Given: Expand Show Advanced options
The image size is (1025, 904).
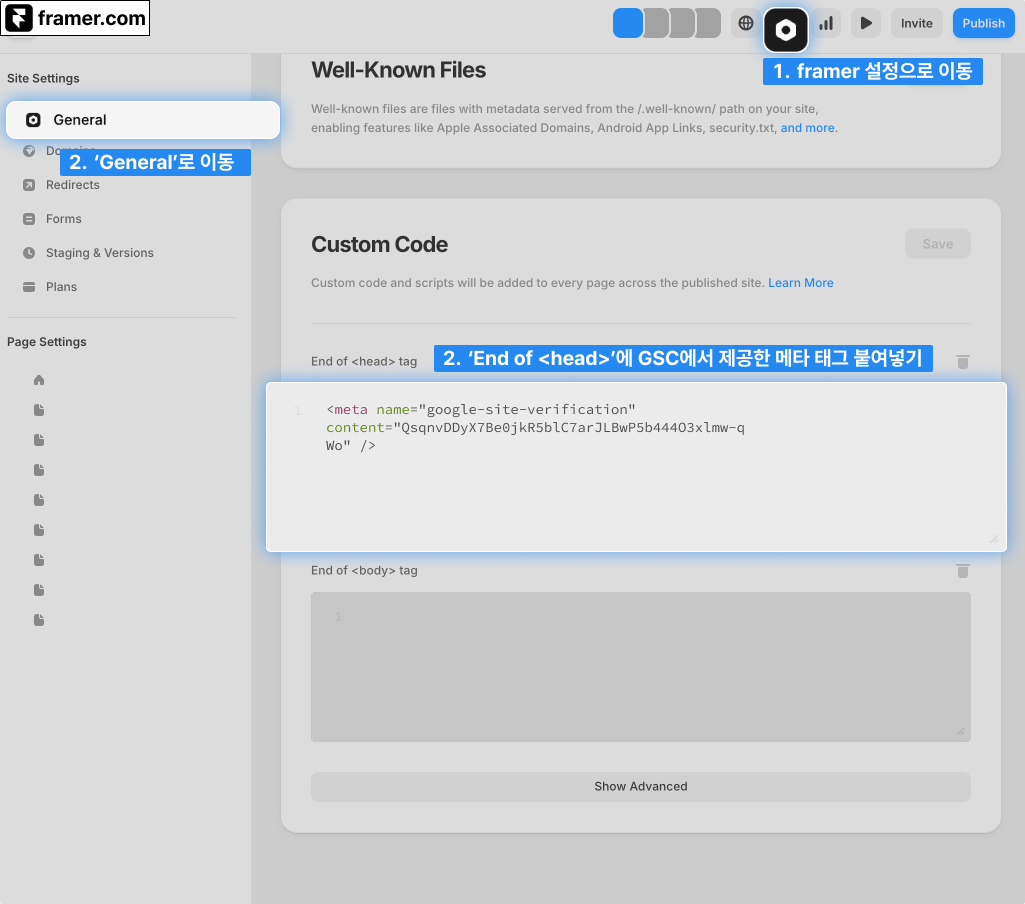Looking at the screenshot, I should pyautogui.click(x=641, y=786).
